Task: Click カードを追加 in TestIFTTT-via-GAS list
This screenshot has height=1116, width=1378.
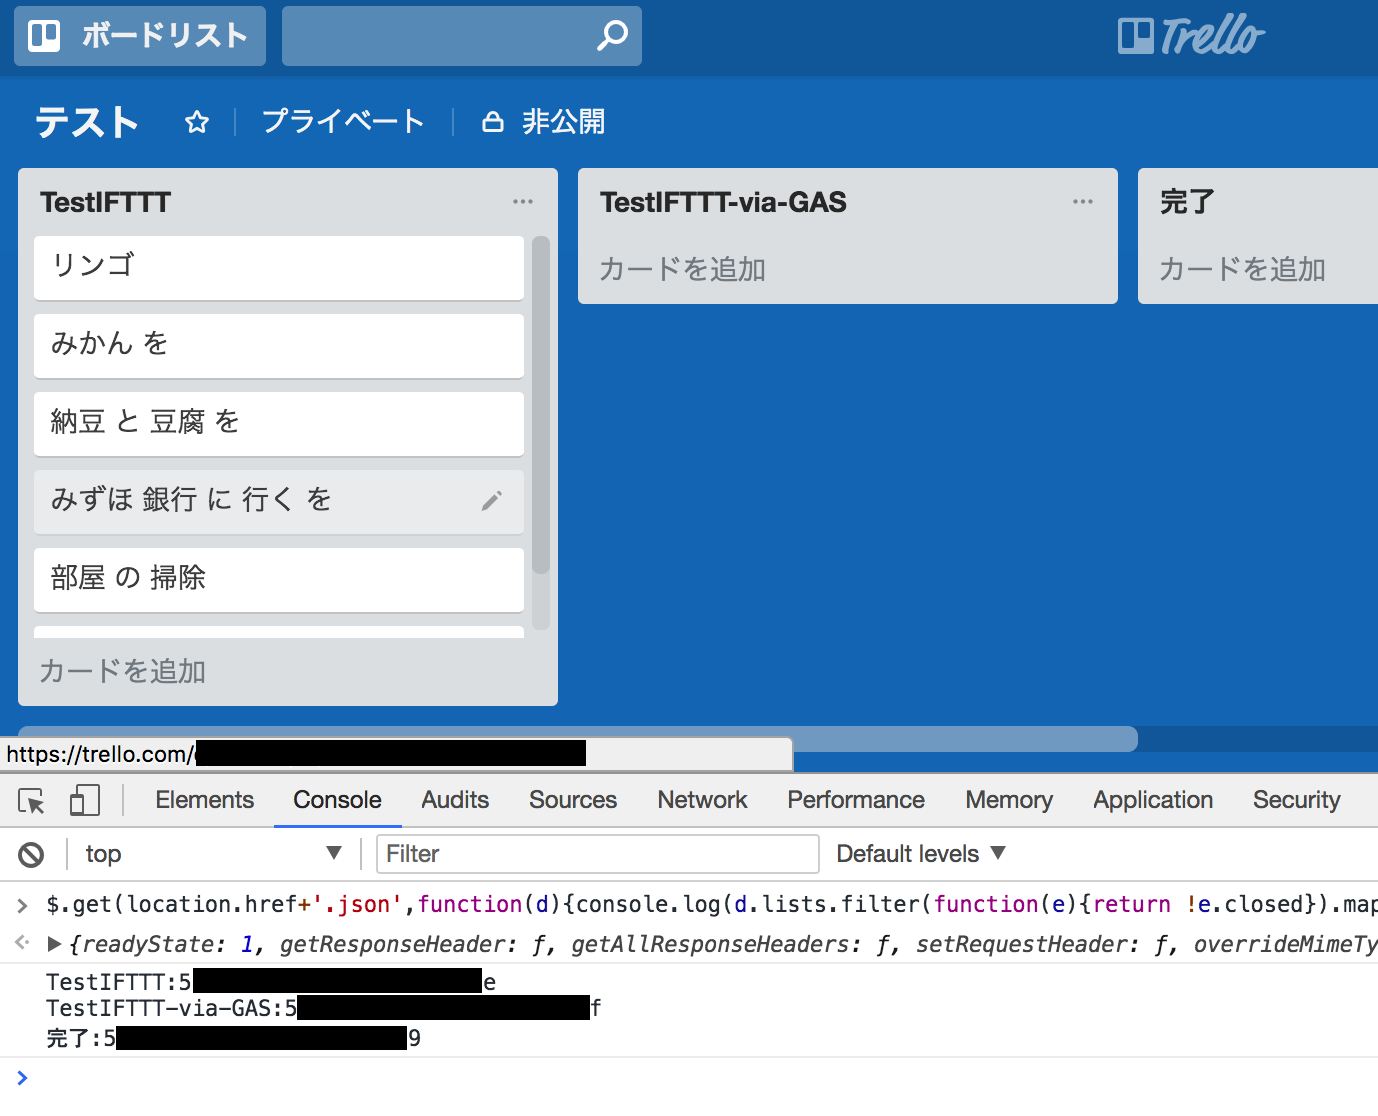Action: click(x=682, y=268)
